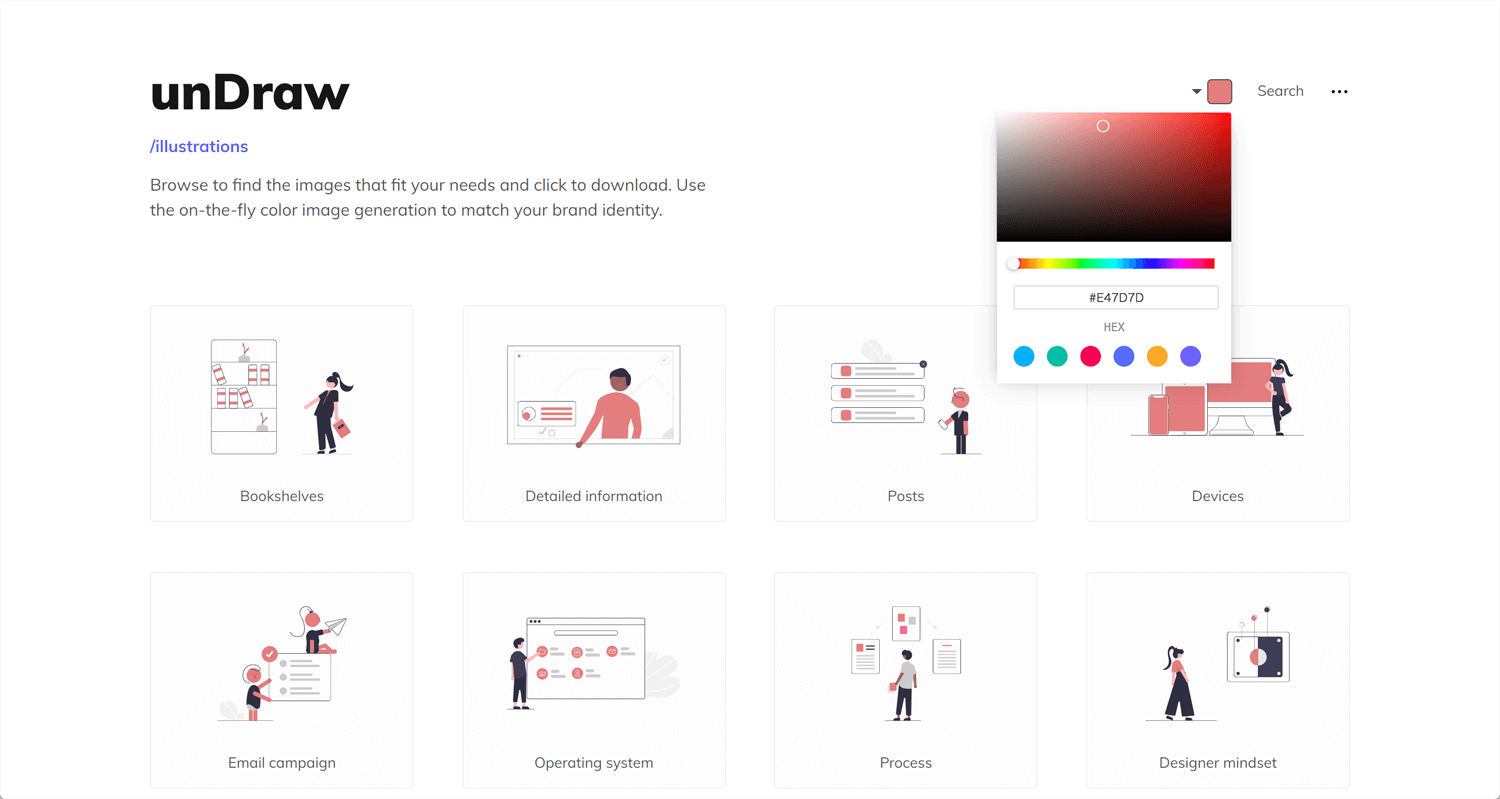
Task: Click the current salmon color swatch
Action: (1219, 92)
